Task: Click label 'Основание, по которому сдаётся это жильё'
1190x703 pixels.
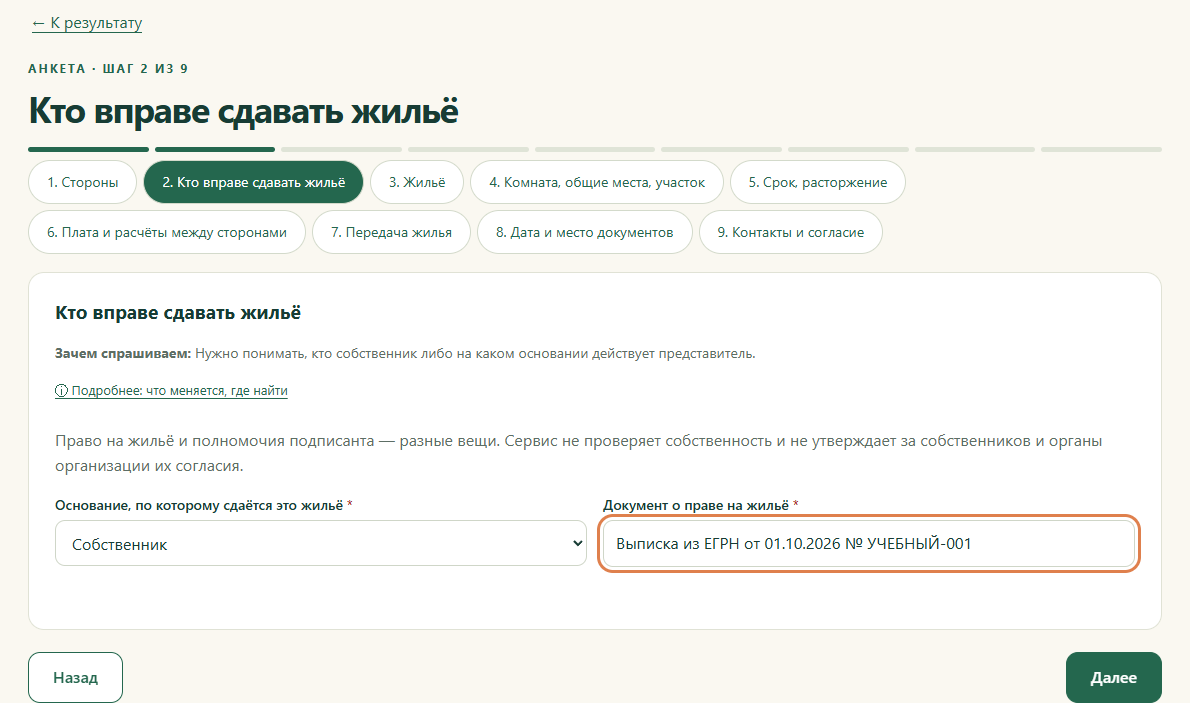Action: click(199, 506)
